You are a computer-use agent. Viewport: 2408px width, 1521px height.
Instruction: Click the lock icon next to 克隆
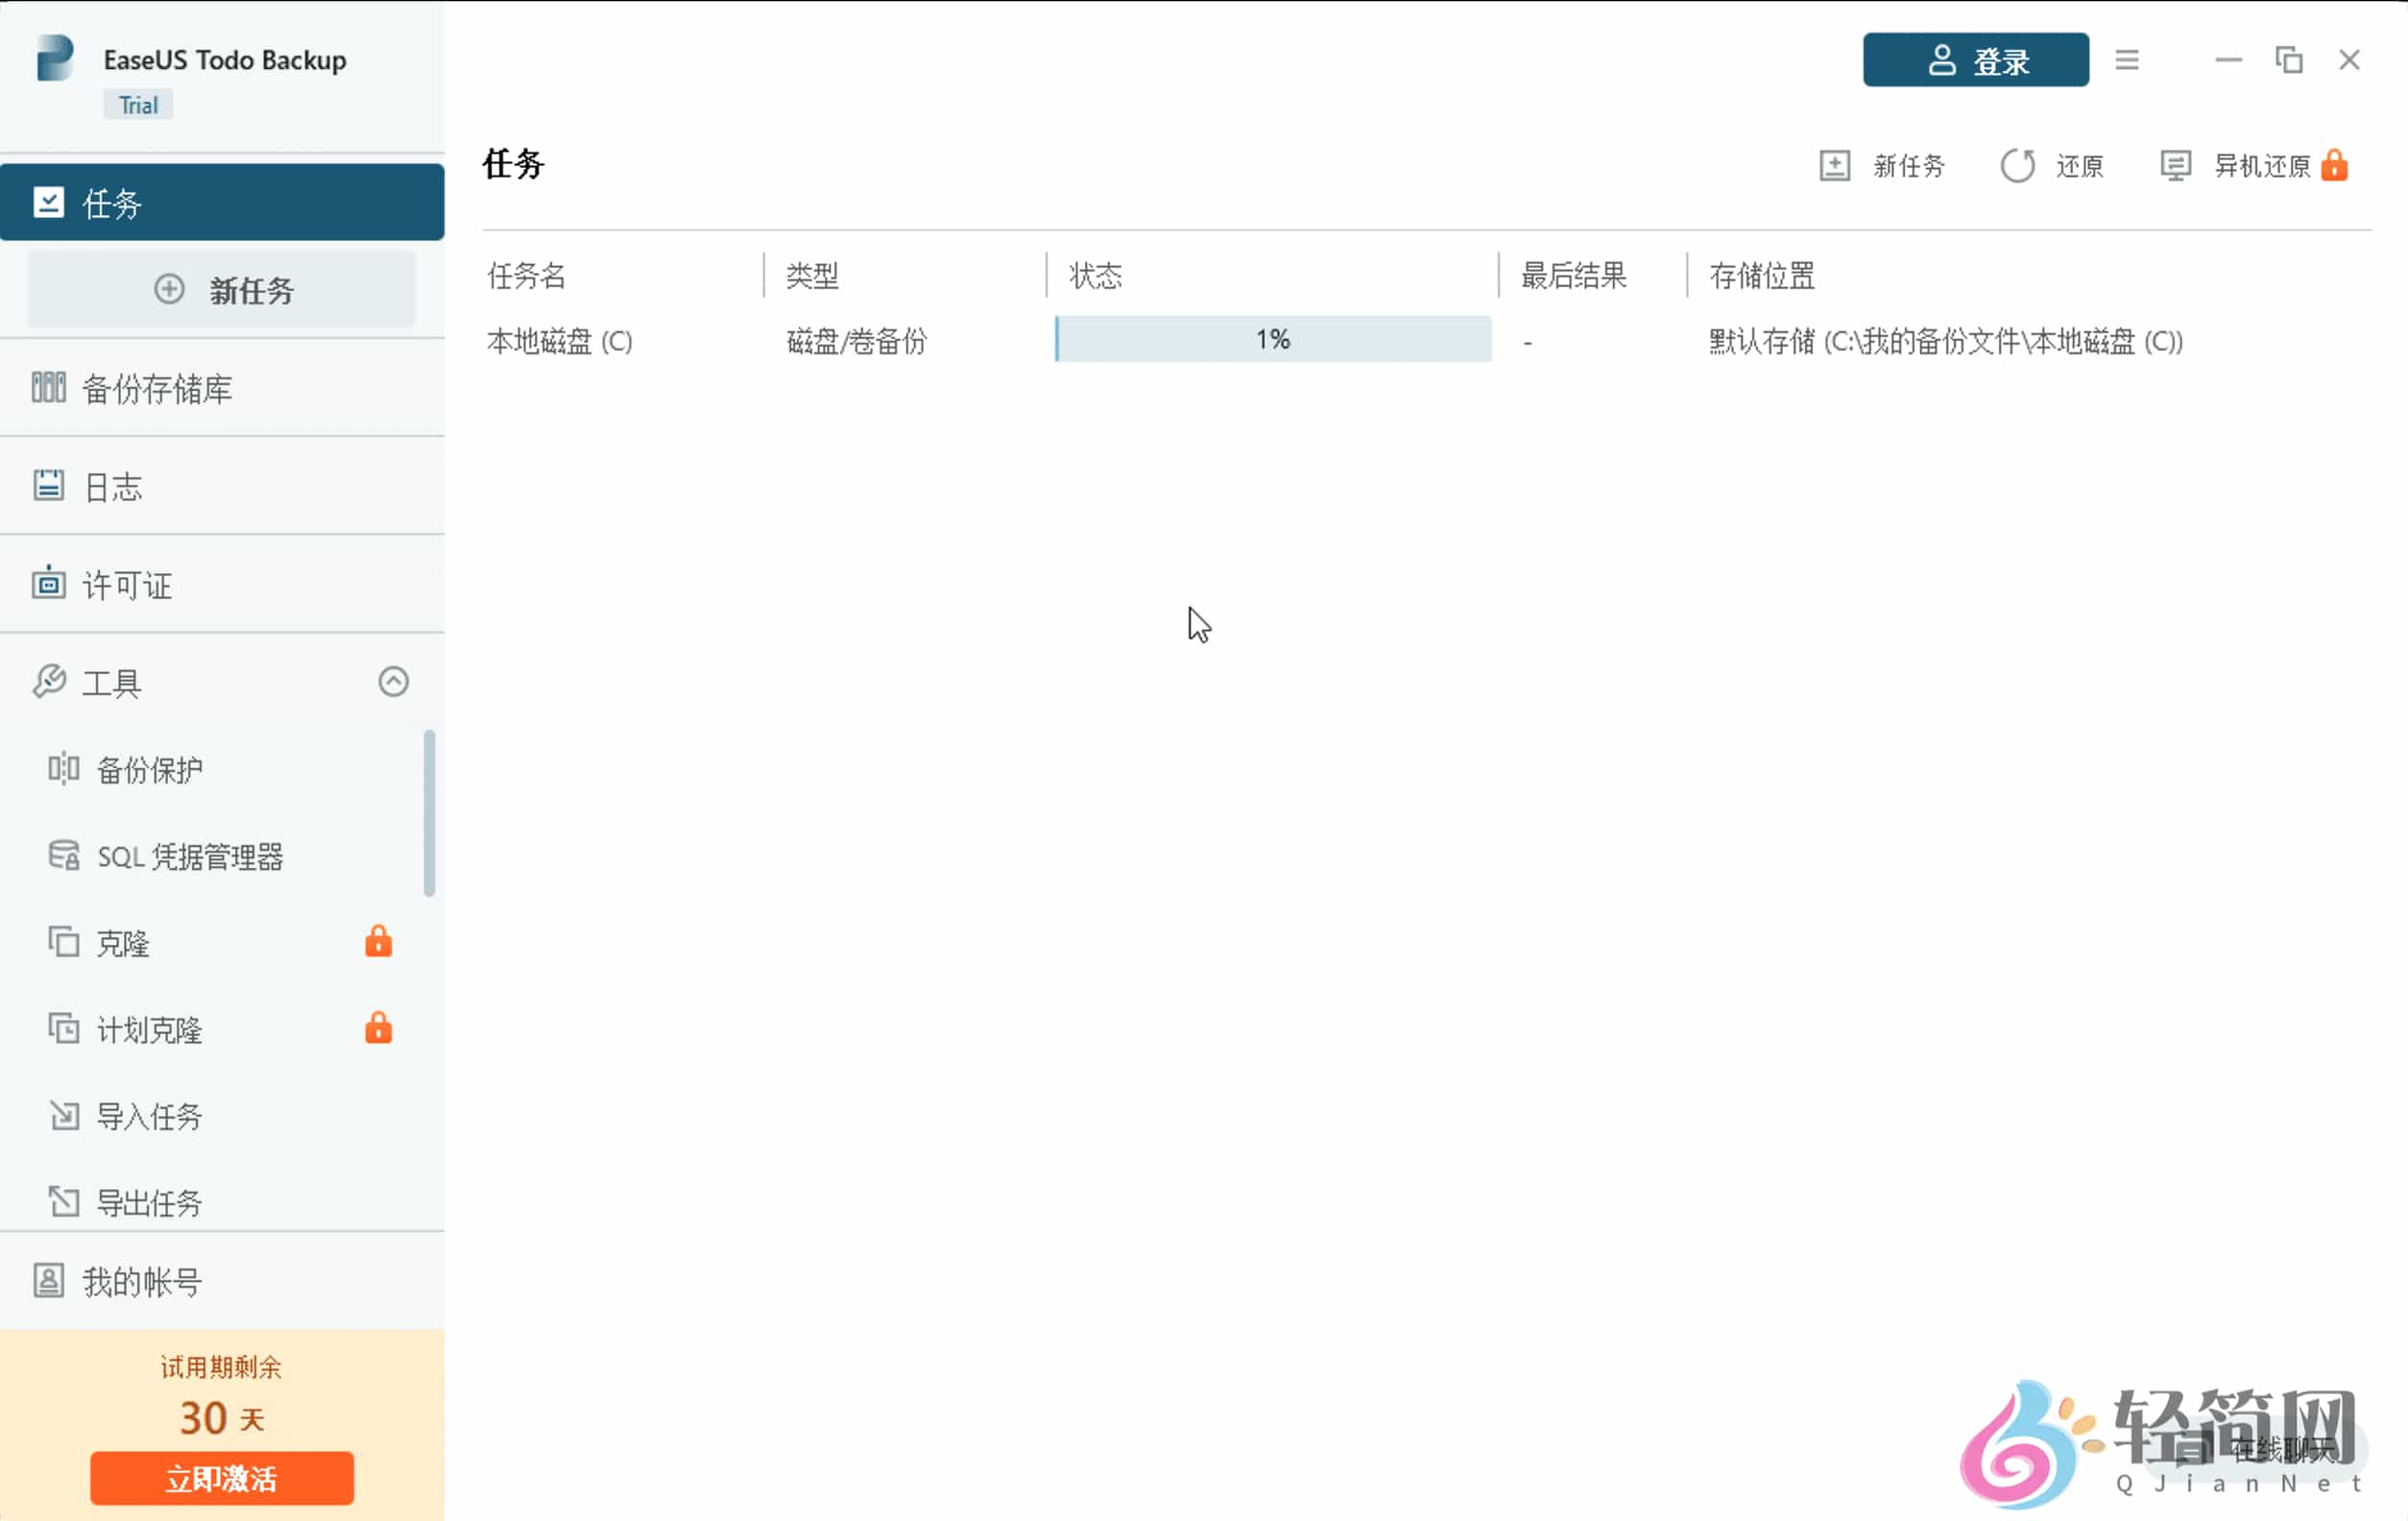point(378,941)
